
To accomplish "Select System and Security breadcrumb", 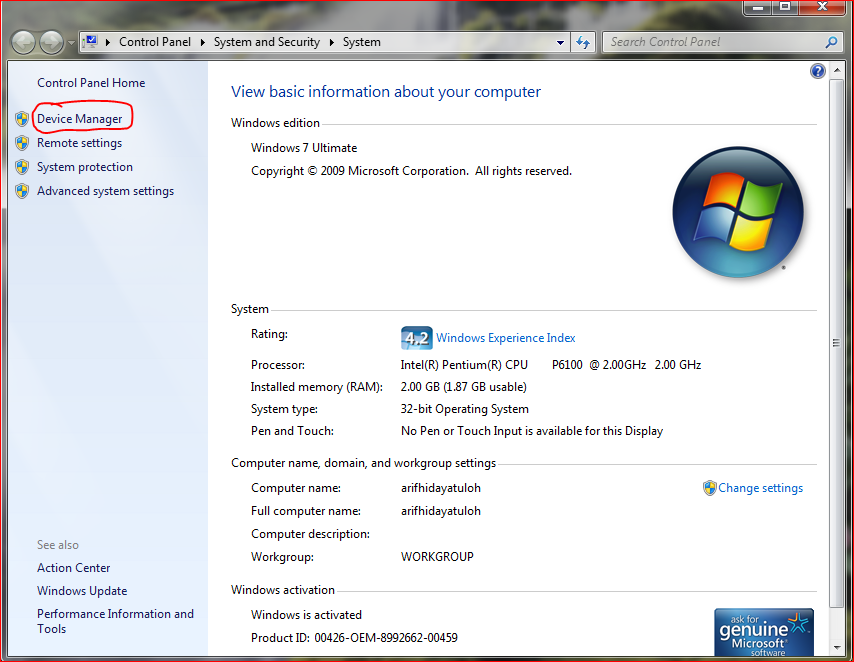I will [x=266, y=42].
